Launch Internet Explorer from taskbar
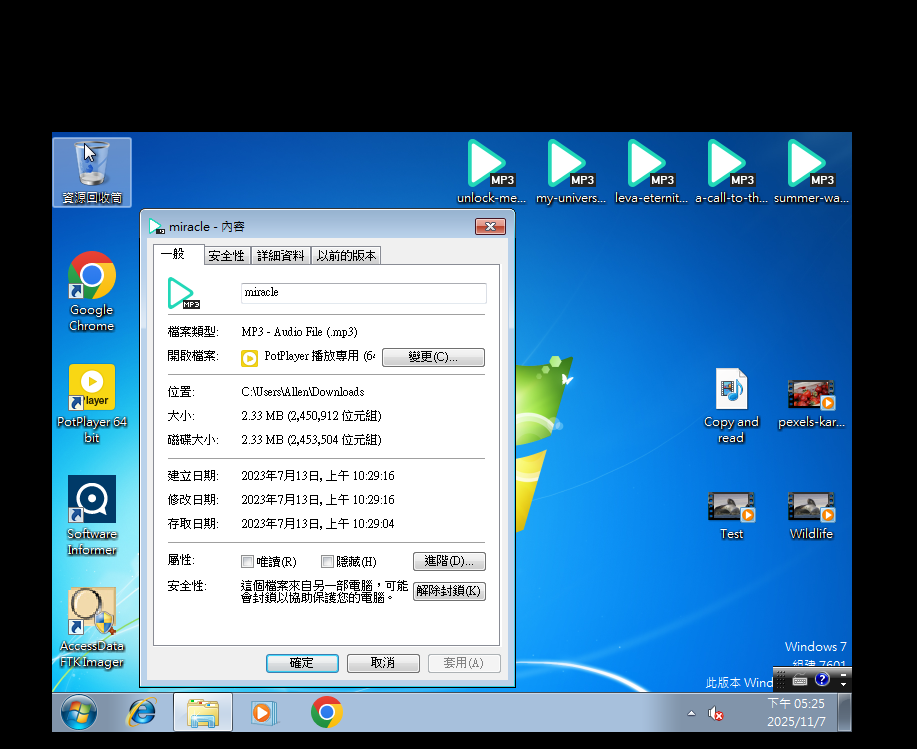 (142, 712)
